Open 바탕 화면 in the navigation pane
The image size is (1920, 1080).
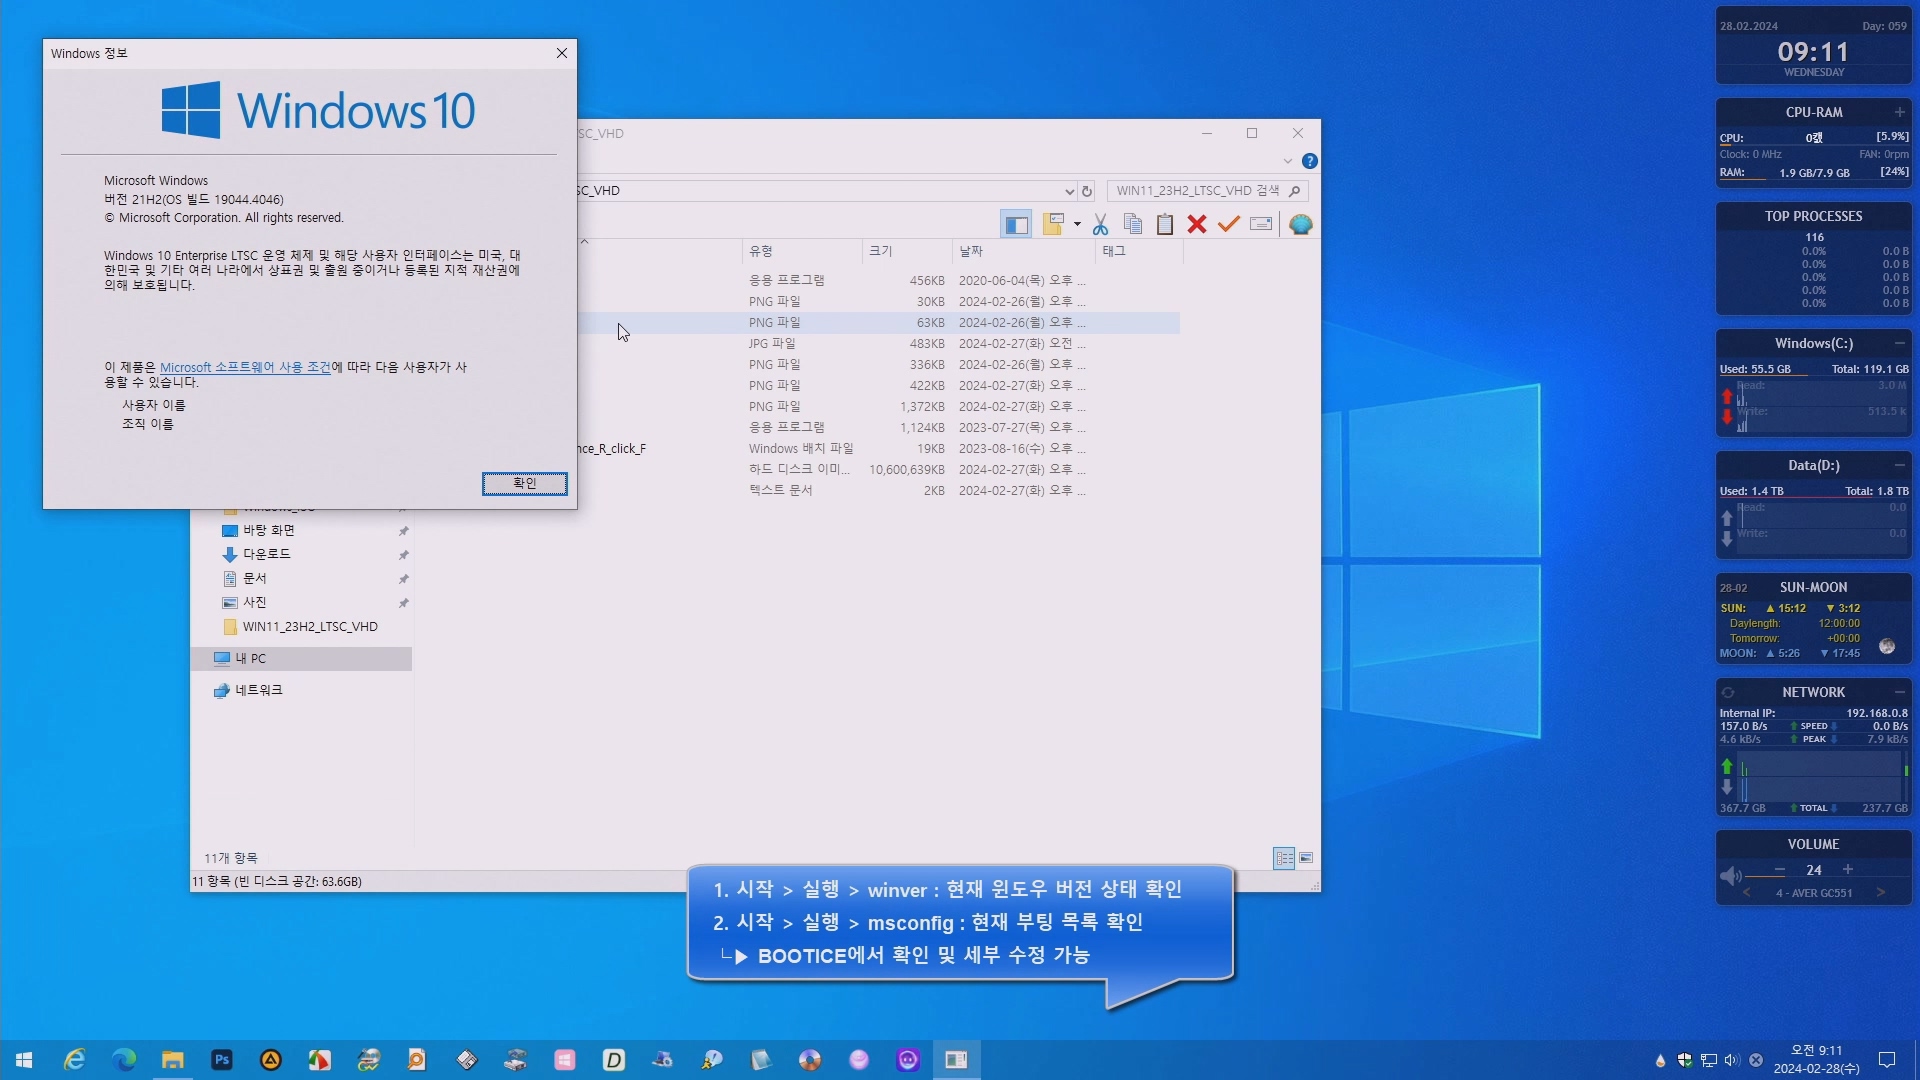pos(268,530)
